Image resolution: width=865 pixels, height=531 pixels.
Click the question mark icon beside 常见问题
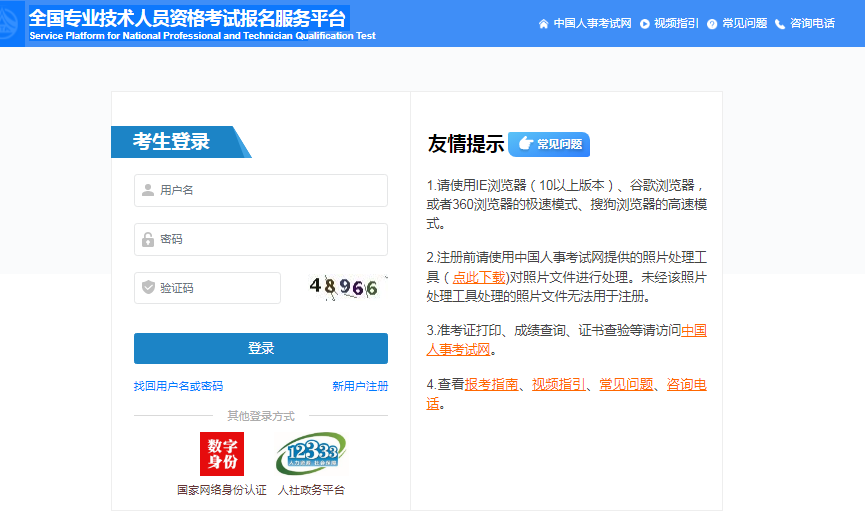pos(712,23)
